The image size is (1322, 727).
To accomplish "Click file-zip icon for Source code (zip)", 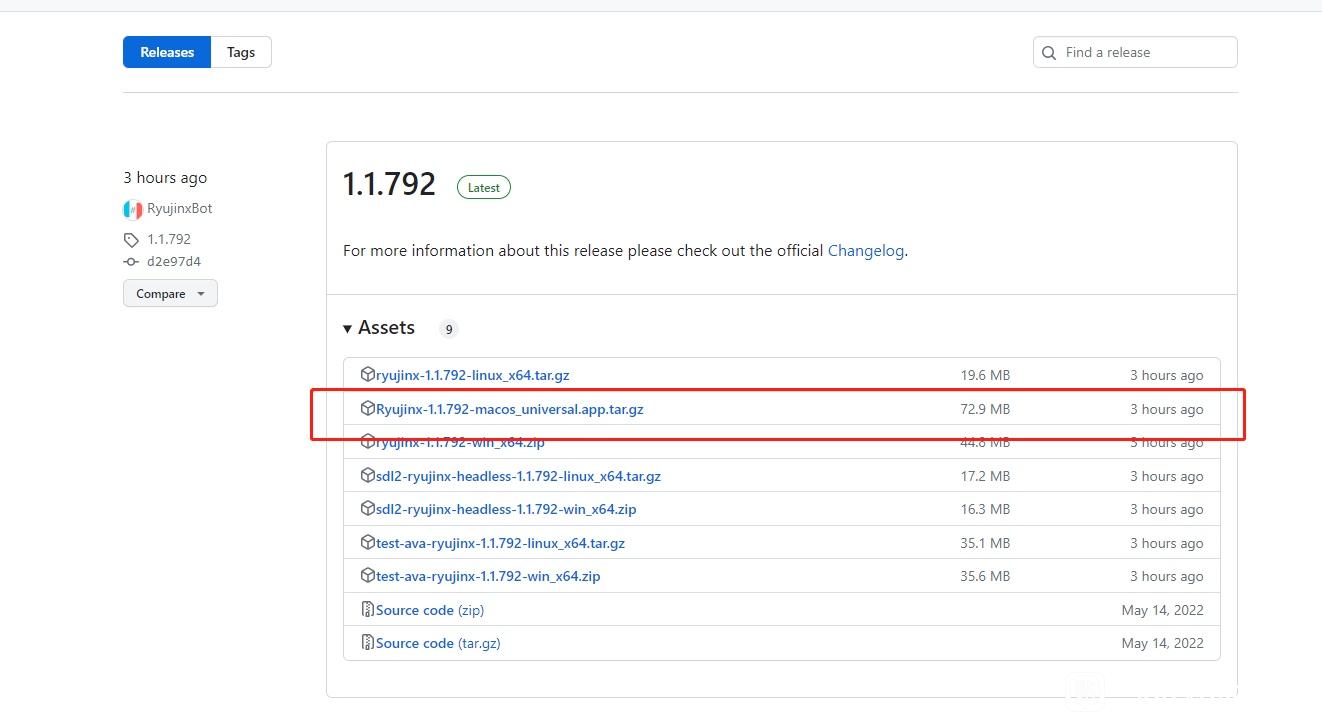I will pos(368,610).
